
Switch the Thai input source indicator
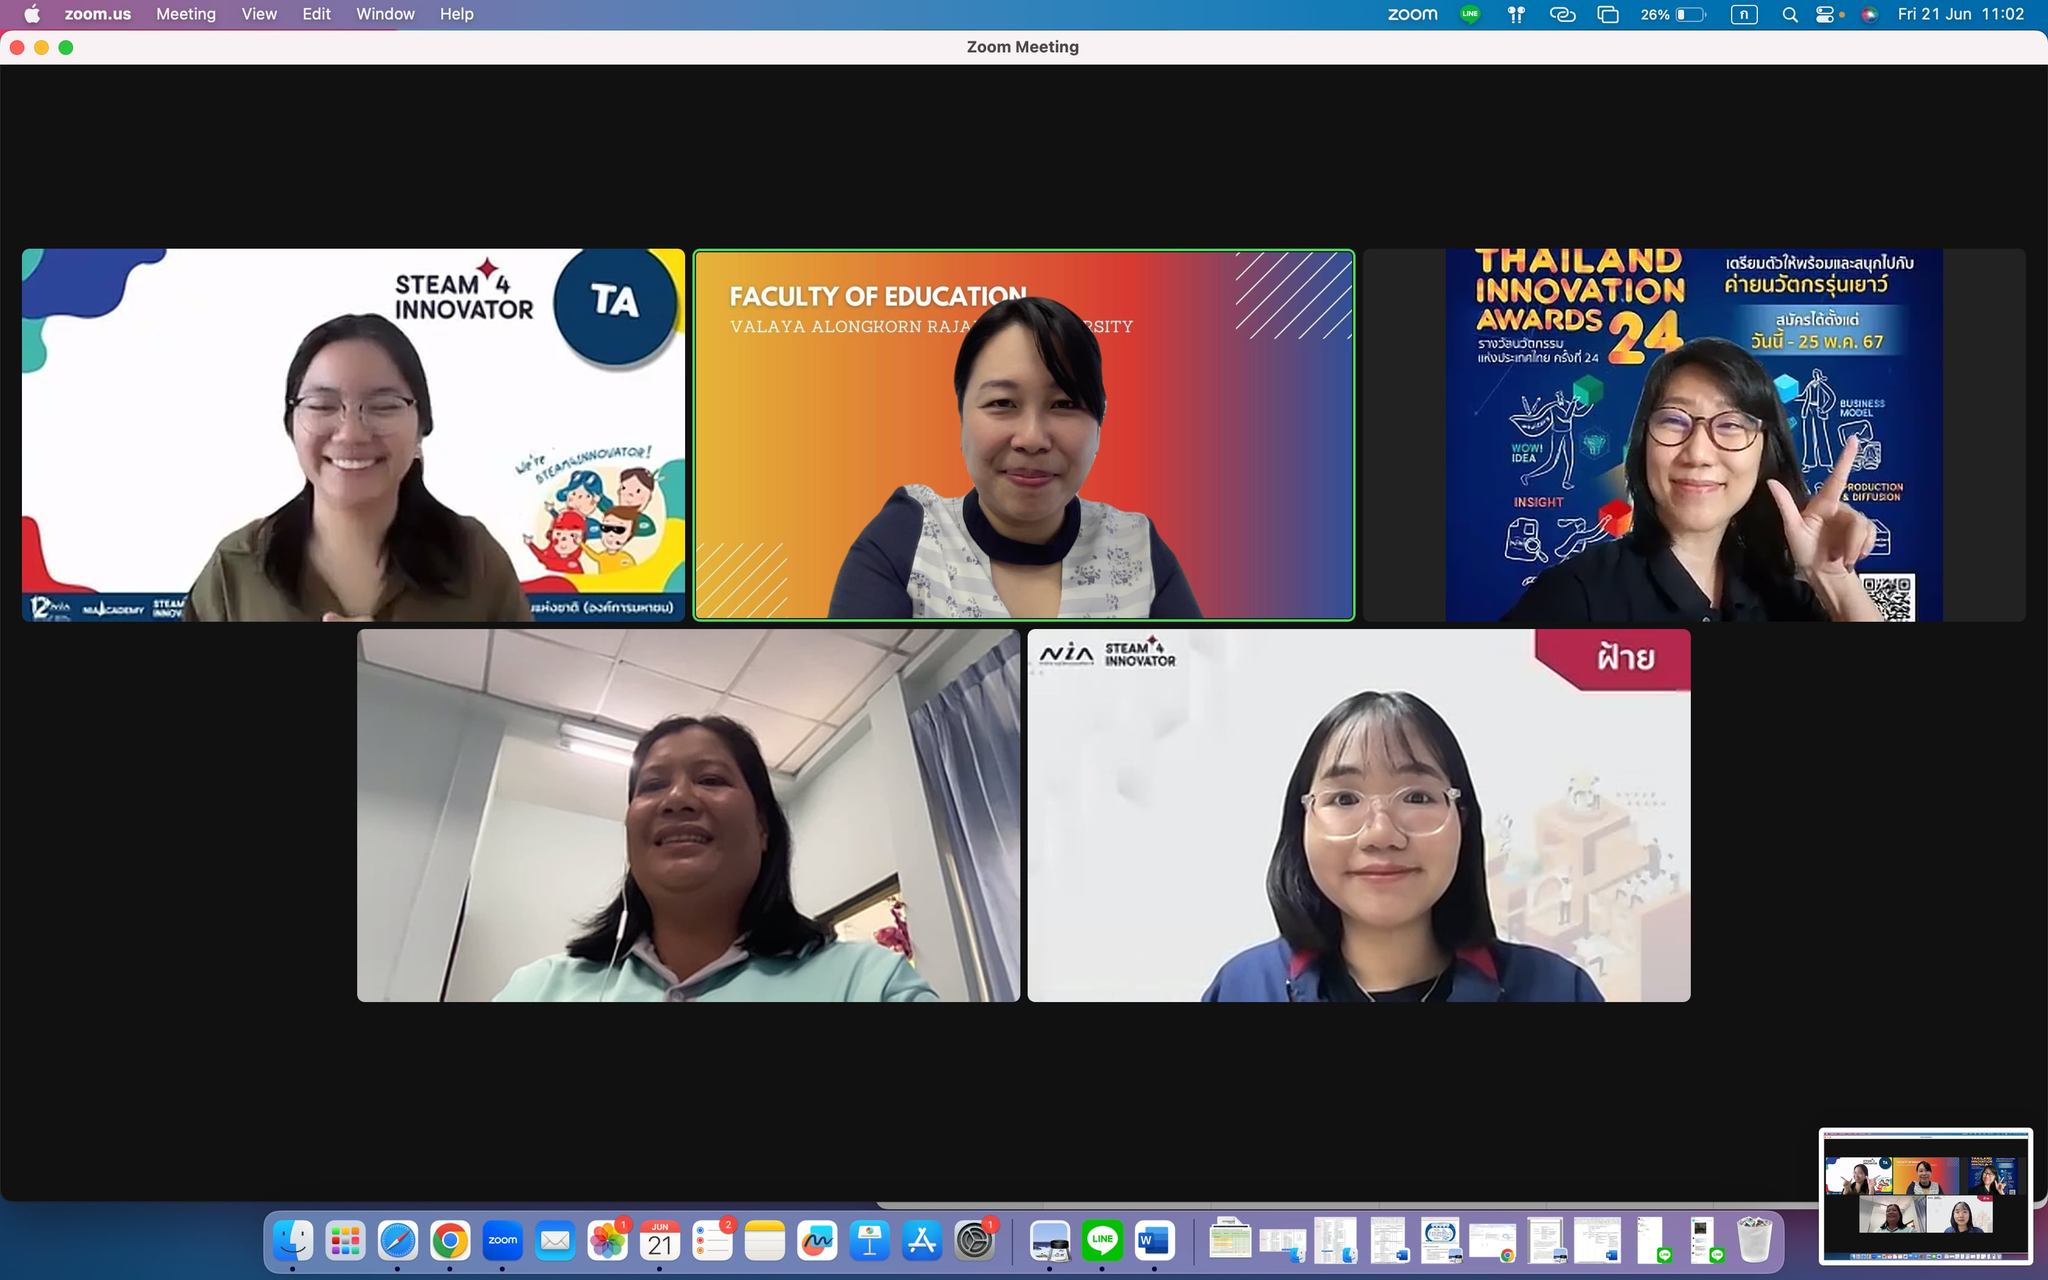pyautogui.click(x=1744, y=14)
